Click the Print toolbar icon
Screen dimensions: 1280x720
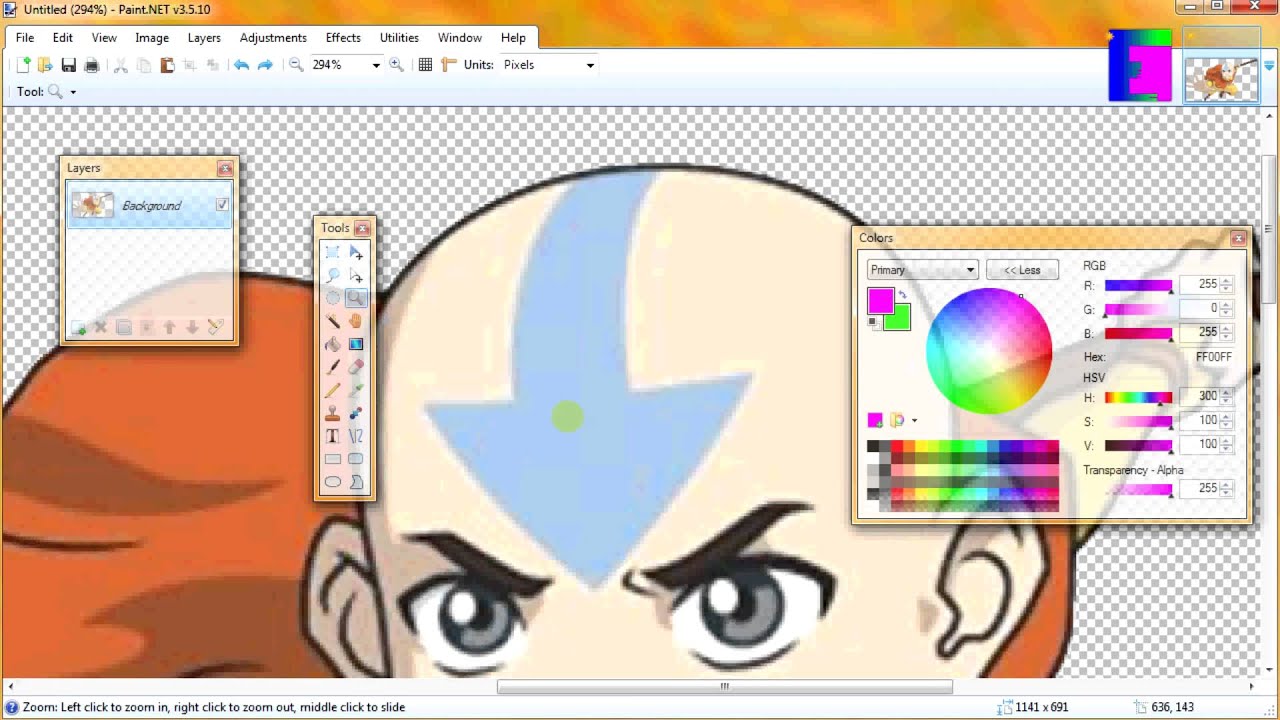[91, 65]
